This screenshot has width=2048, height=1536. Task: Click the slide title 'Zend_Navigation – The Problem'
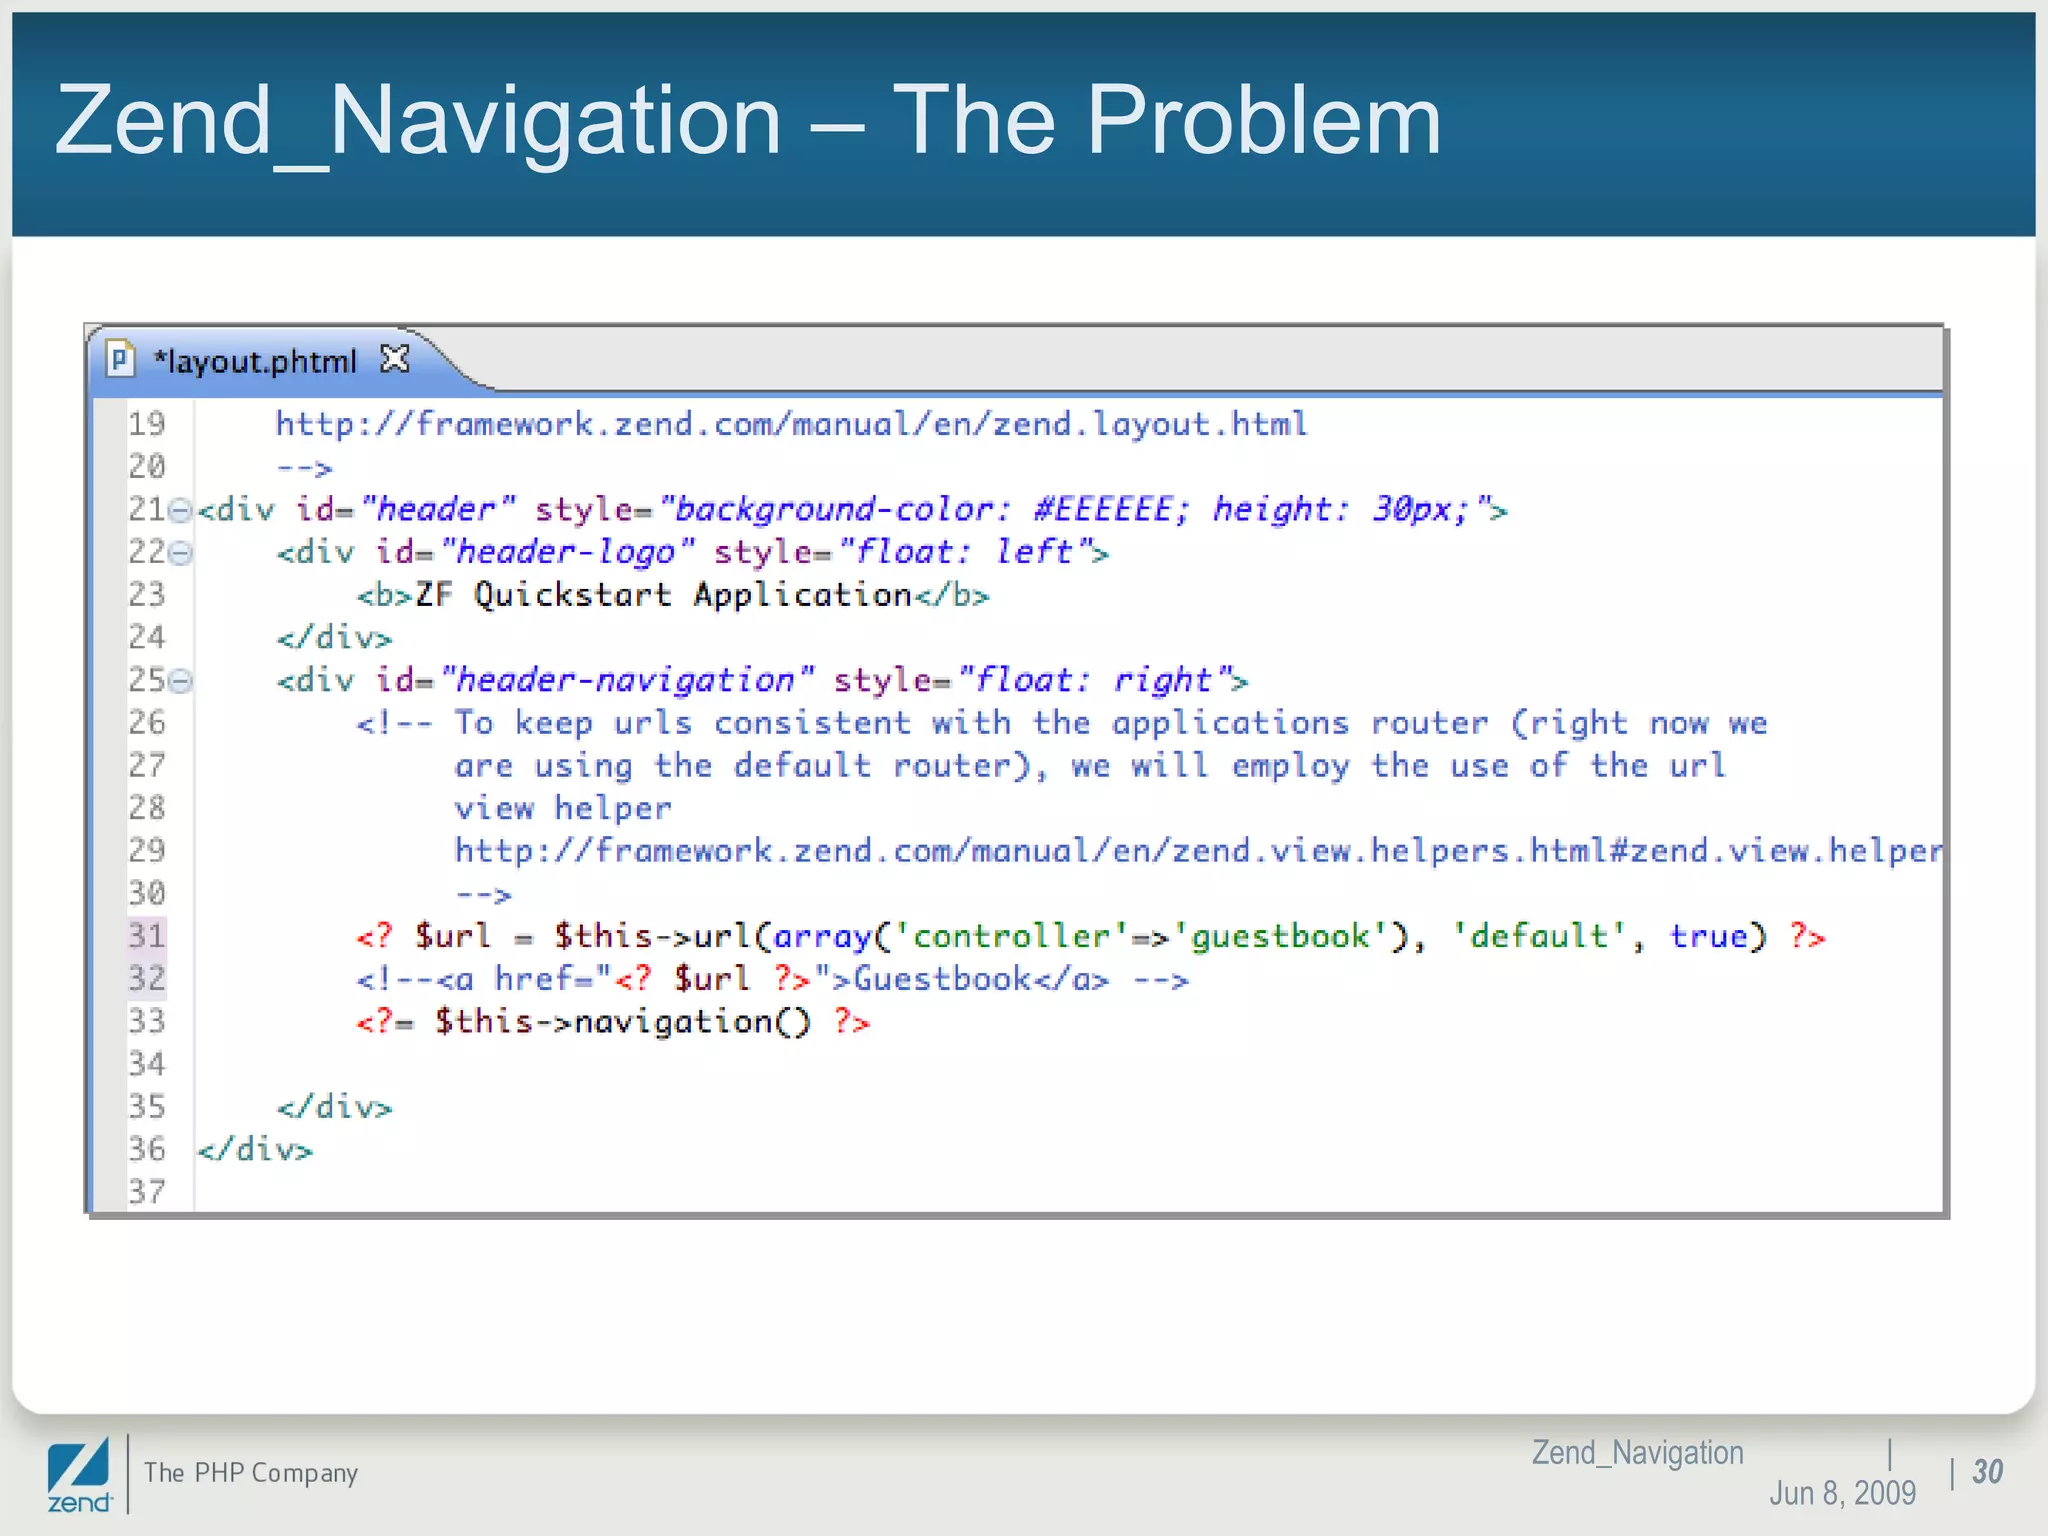[748, 121]
